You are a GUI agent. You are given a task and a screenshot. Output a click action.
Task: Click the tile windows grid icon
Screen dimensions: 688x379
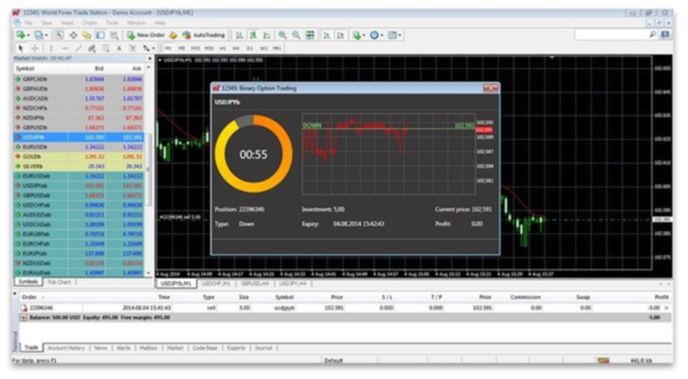(x=310, y=35)
